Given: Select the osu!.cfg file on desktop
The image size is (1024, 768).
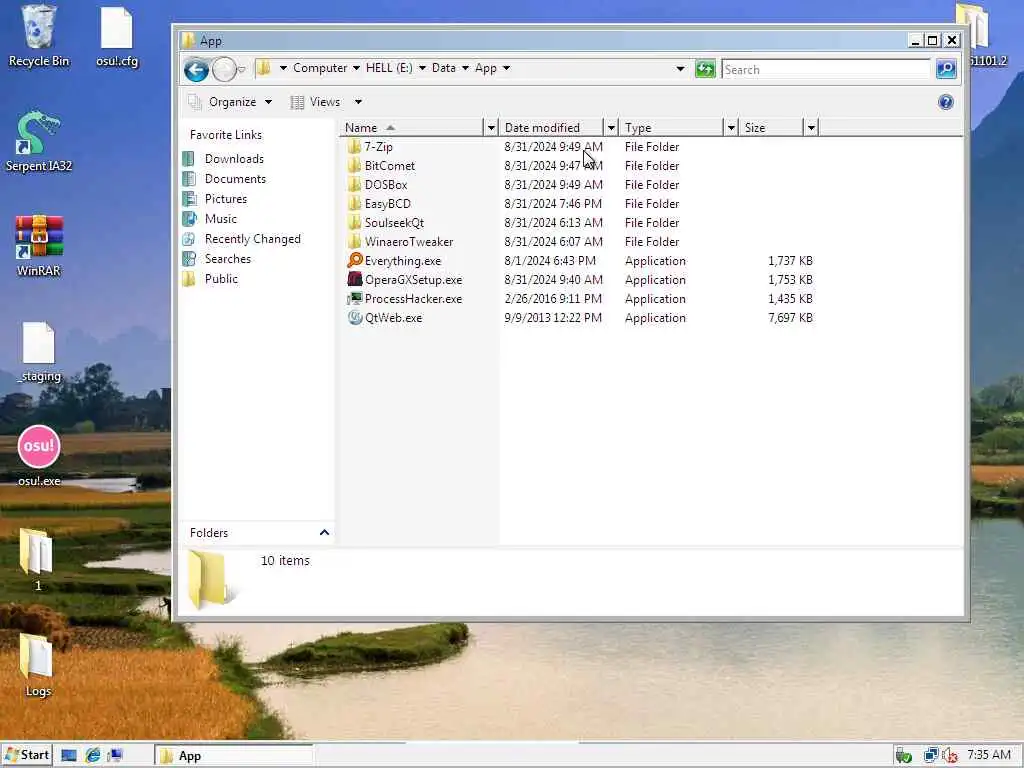Looking at the screenshot, I should [x=117, y=37].
